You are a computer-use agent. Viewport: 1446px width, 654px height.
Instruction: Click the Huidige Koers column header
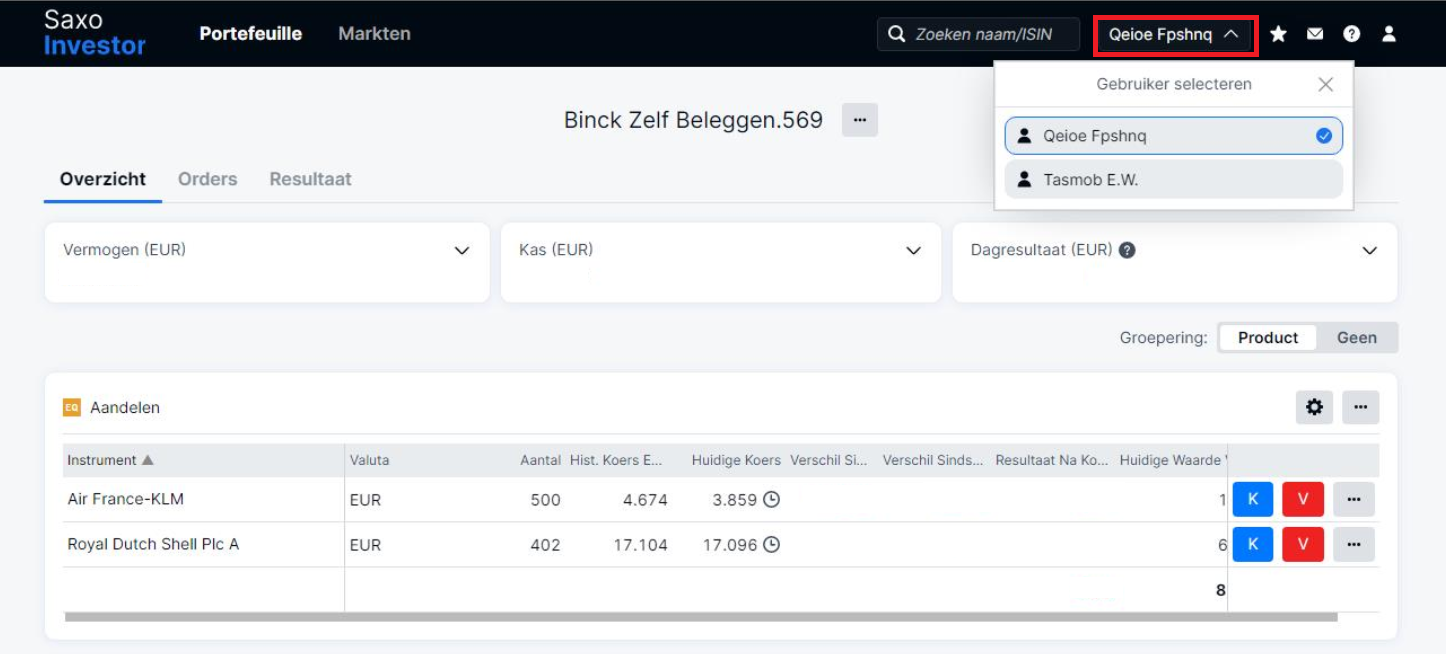(736, 460)
